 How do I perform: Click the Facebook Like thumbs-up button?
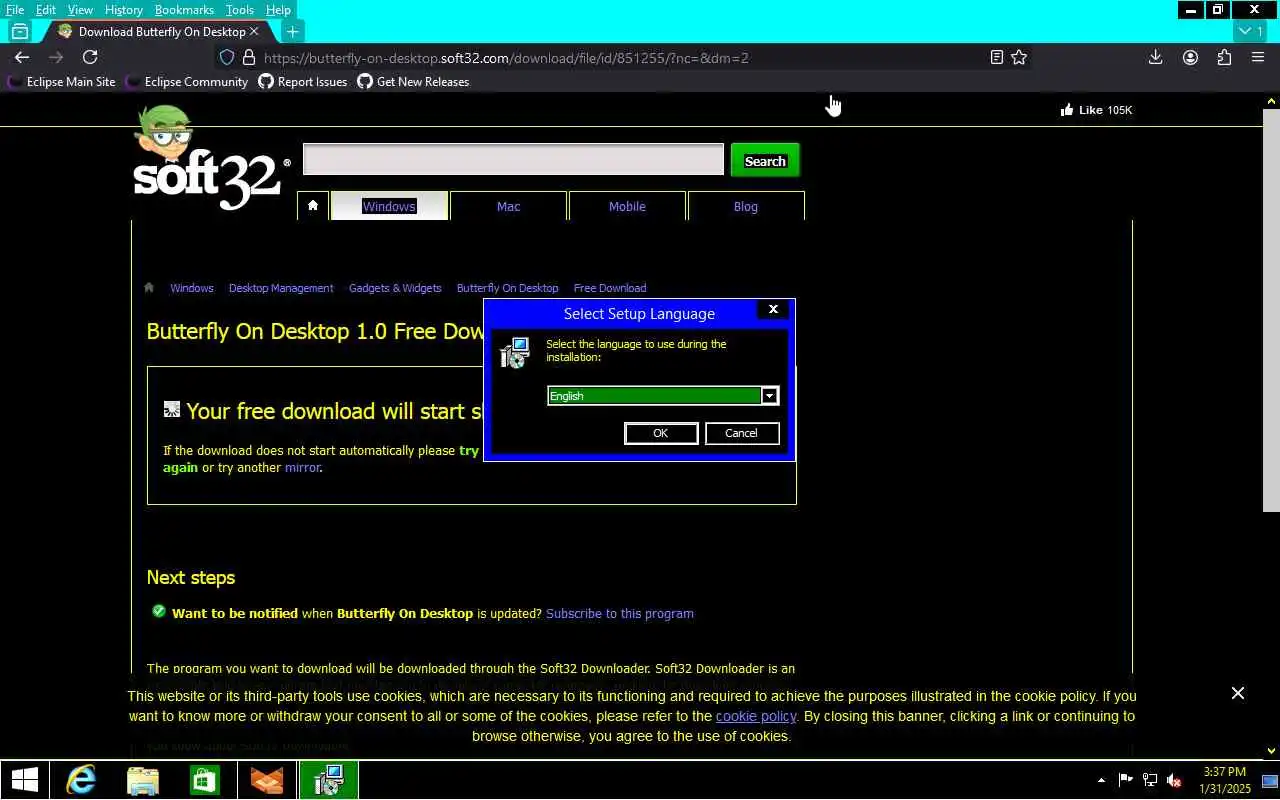(1096, 110)
